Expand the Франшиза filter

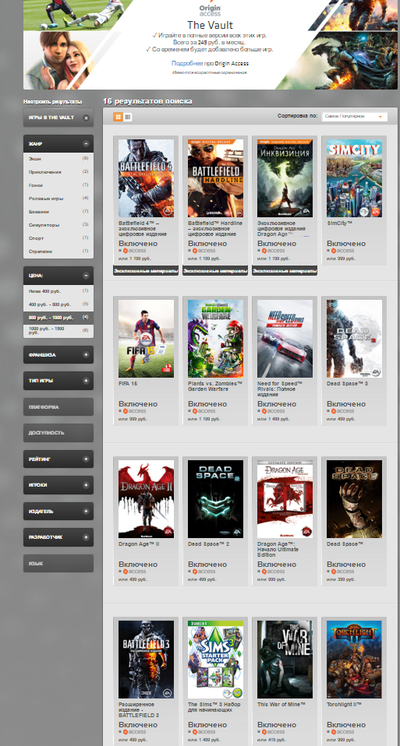86,355
